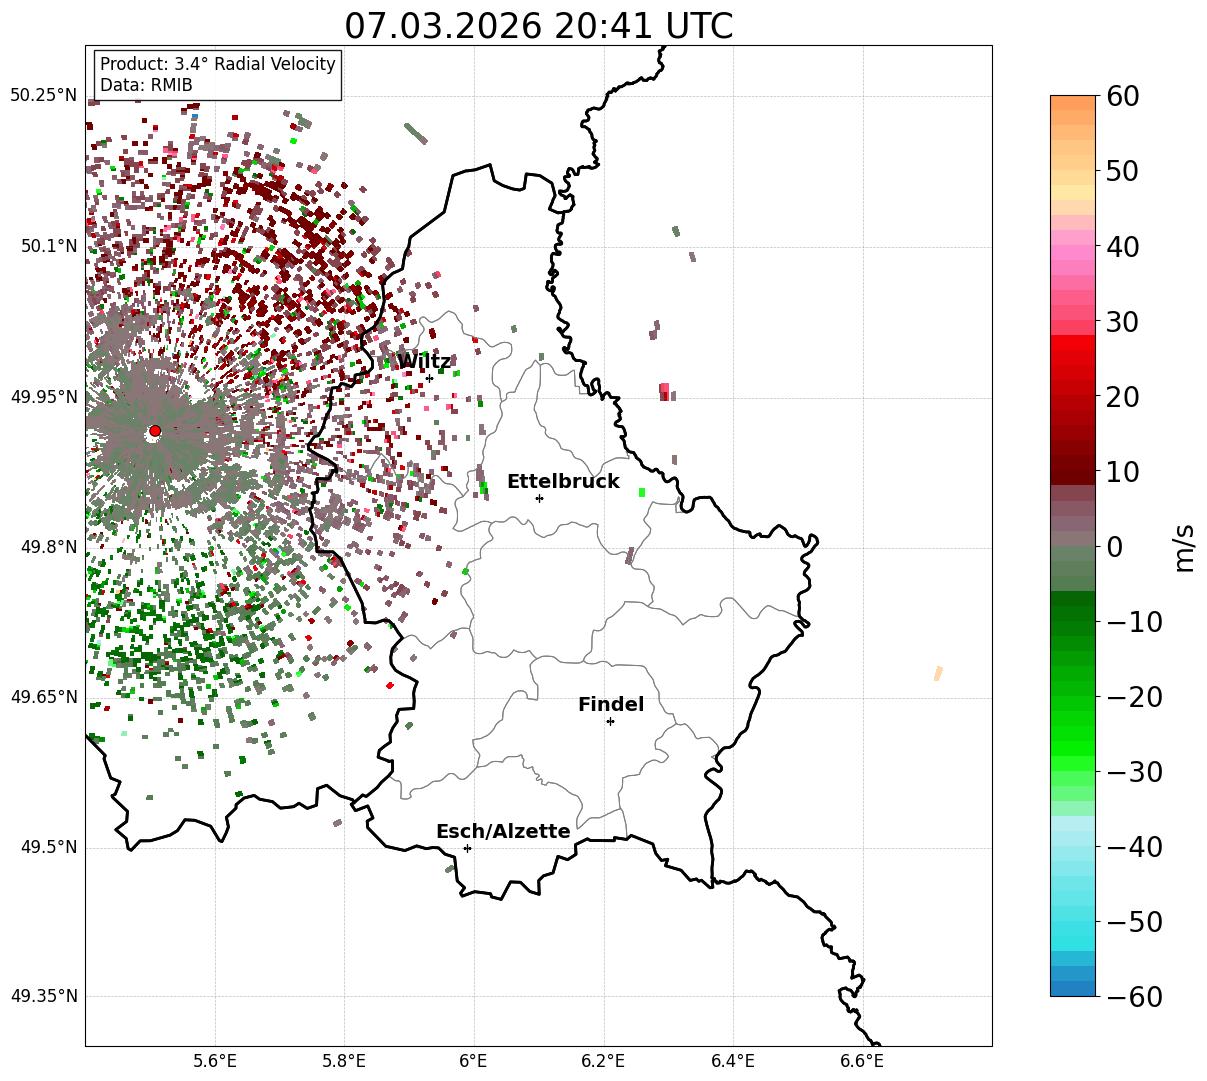Click the 49.5°N latitude label
This screenshot has height=1081, width=1207.
coord(48,847)
